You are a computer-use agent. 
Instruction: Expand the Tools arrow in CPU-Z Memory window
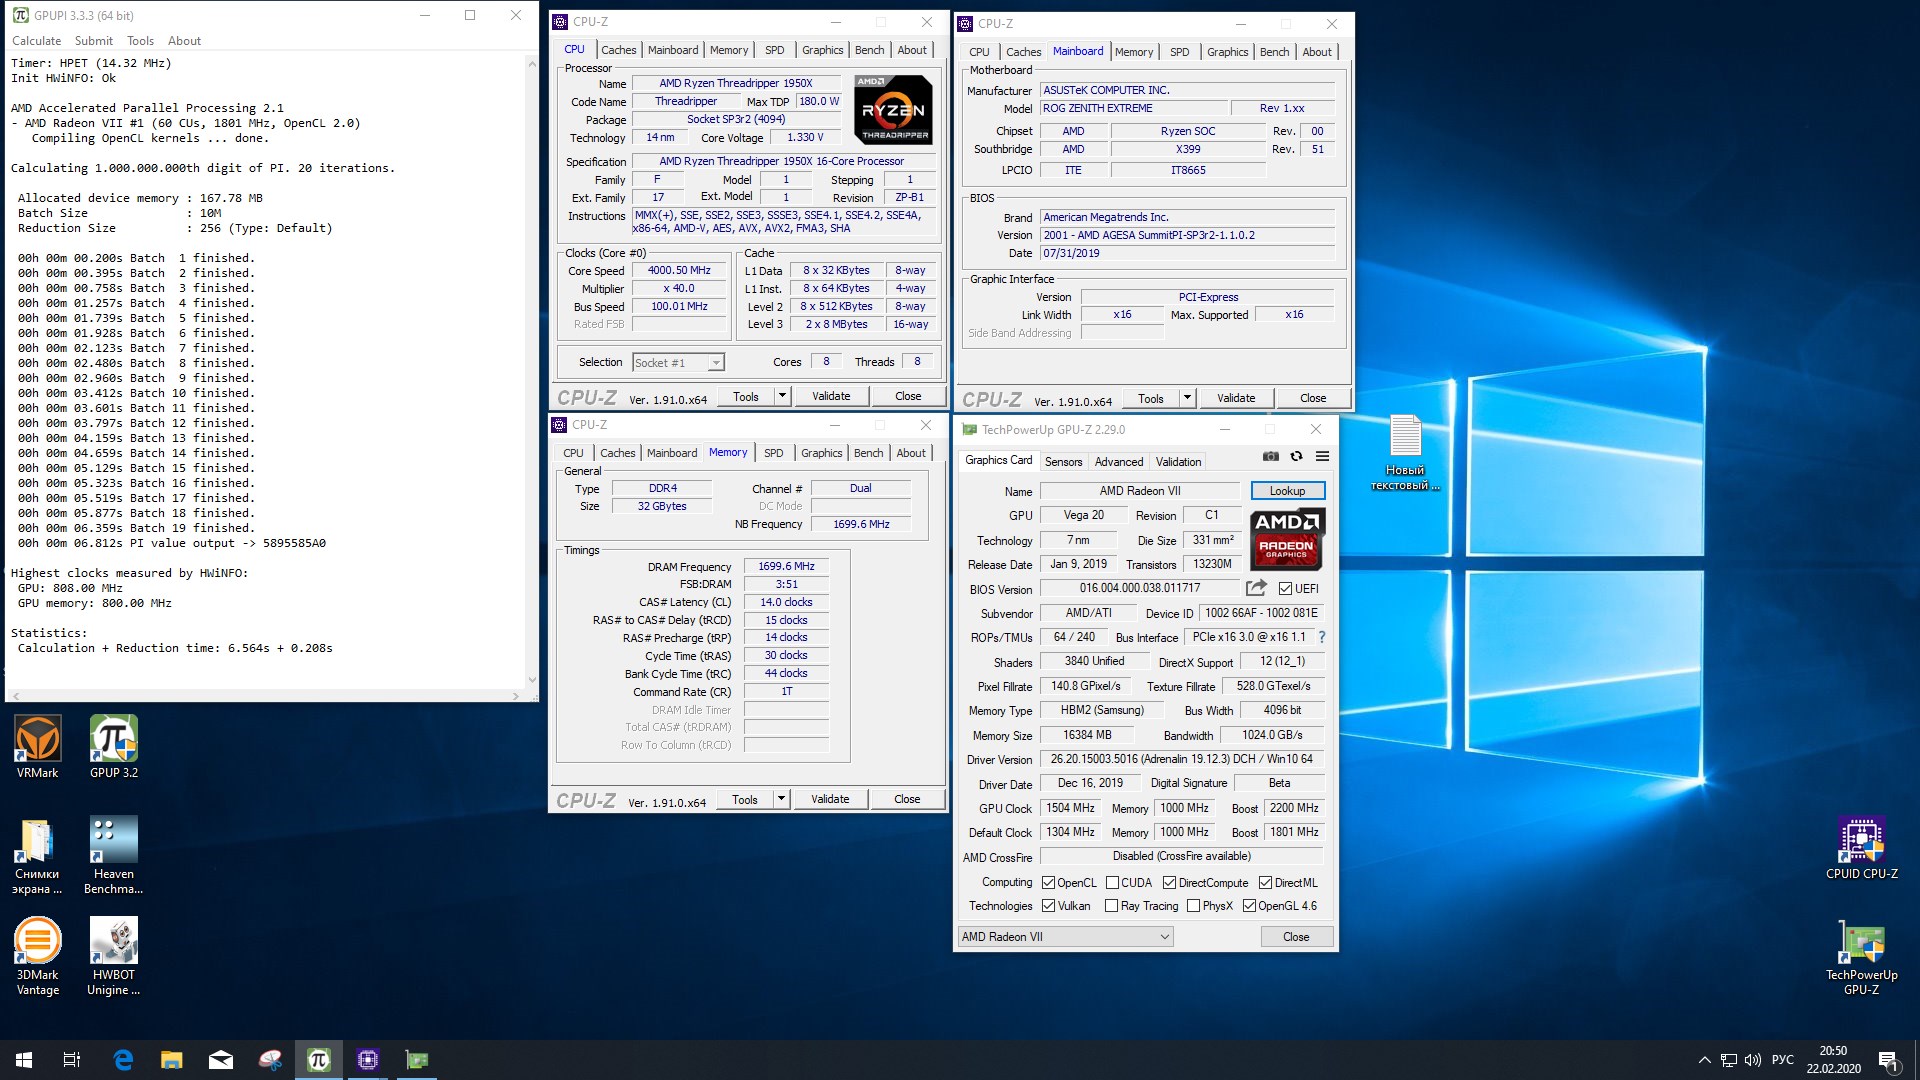[781, 799]
